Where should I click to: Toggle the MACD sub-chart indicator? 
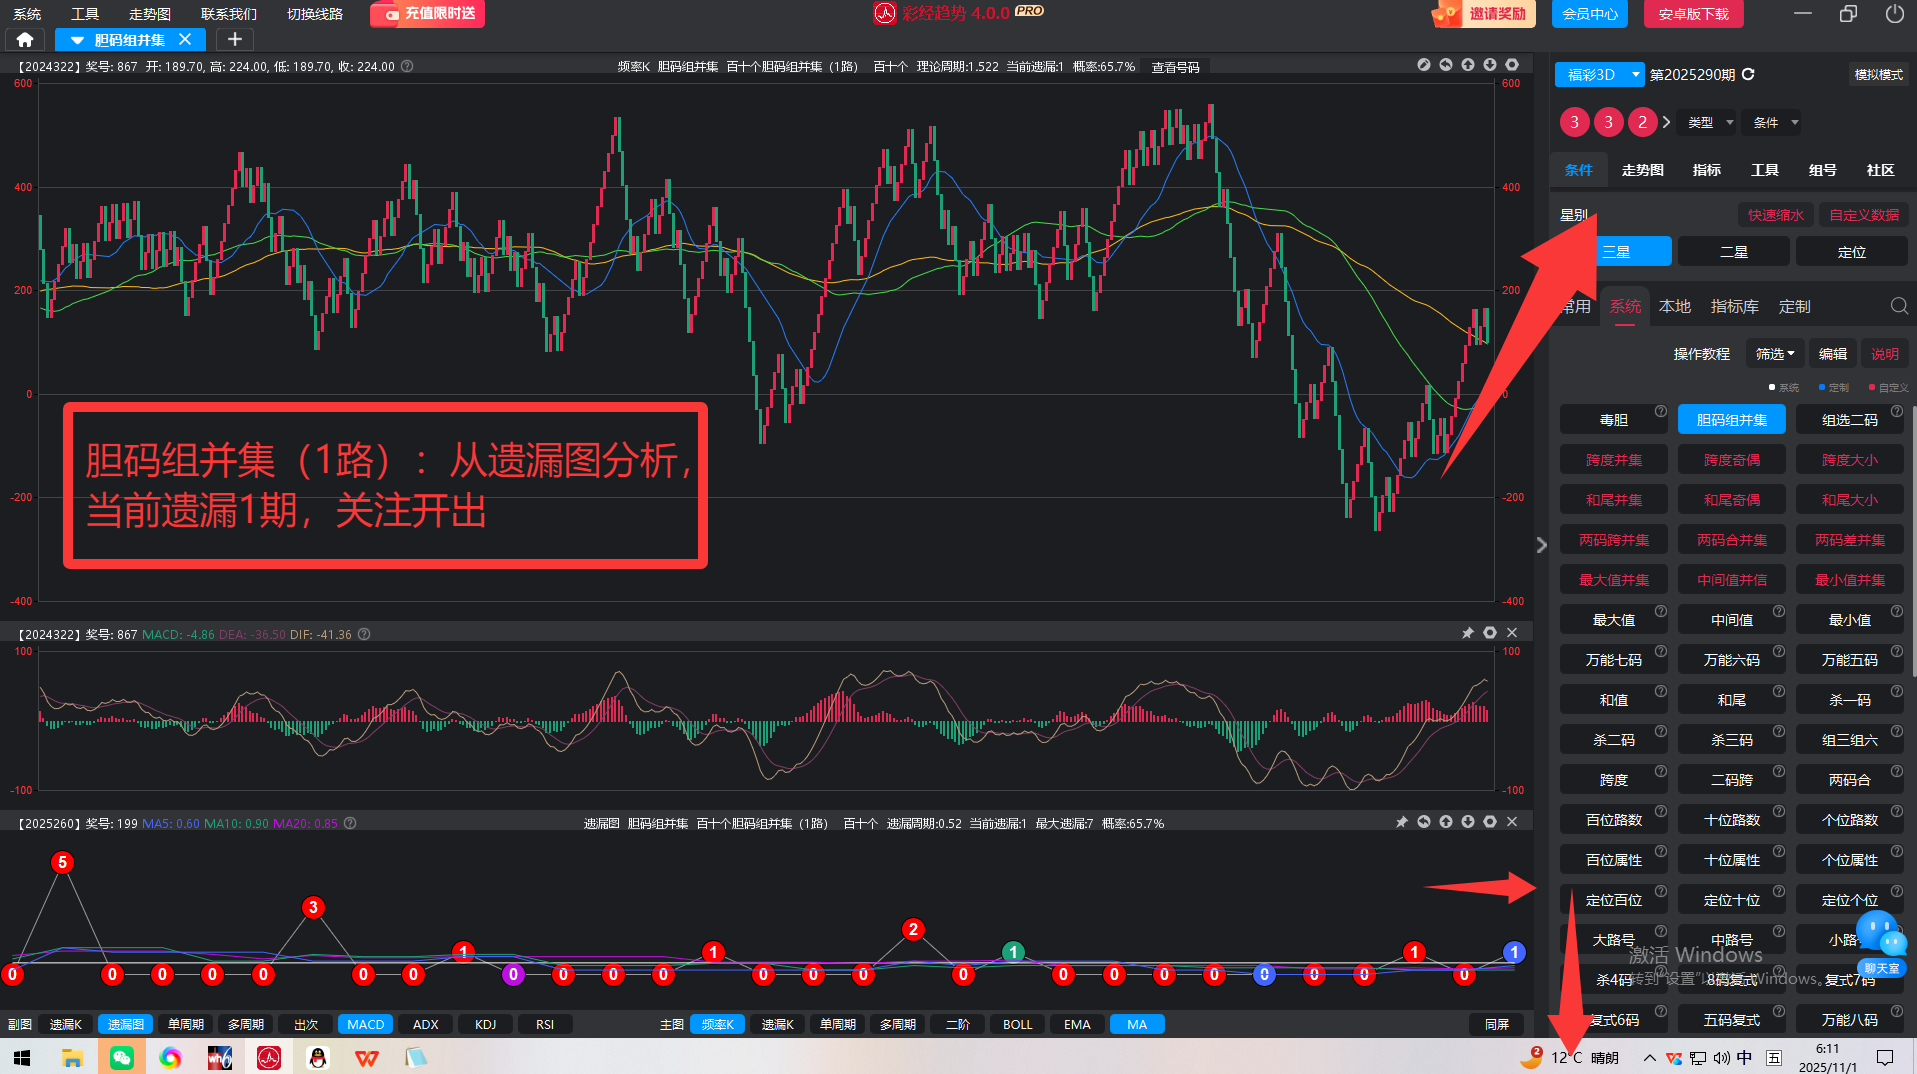coord(365,1024)
